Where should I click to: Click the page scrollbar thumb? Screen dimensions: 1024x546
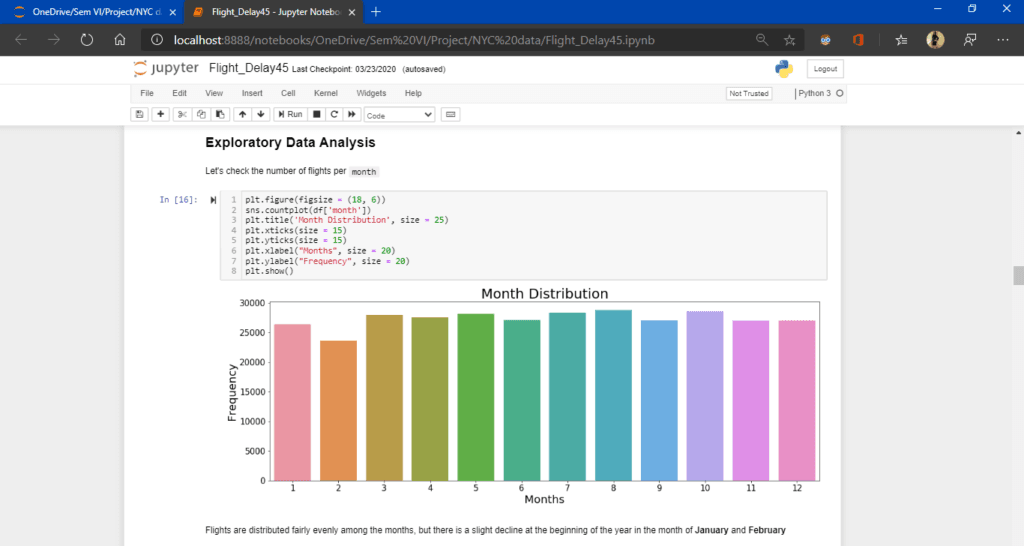(1018, 275)
